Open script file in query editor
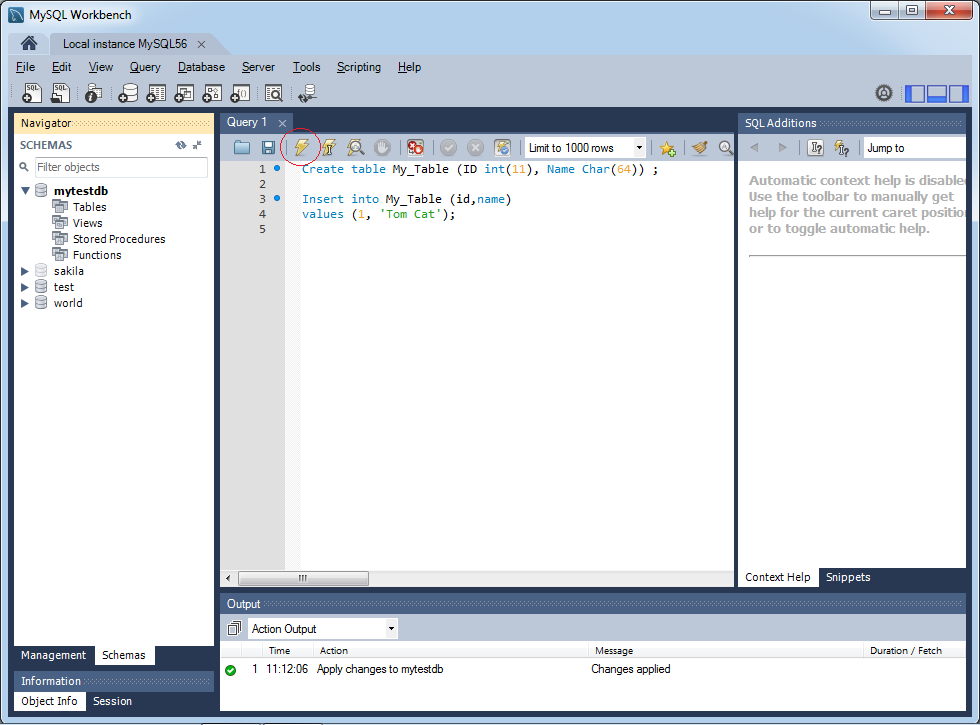Image resolution: width=980 pixels, height=725 pixels. pos(242,148)
